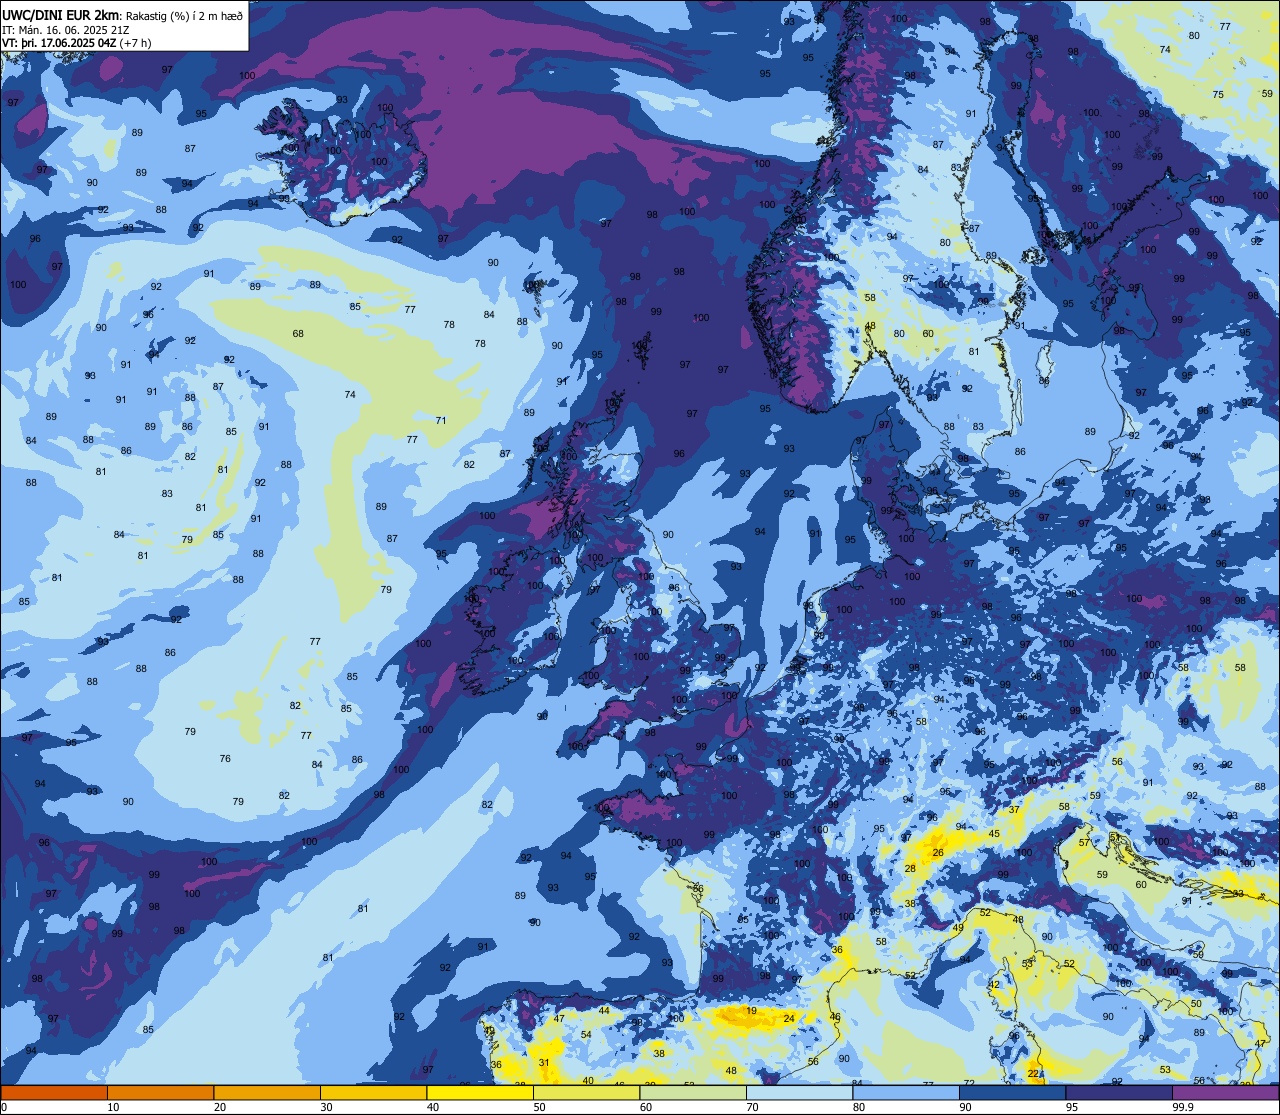Pick the medium blue 80–90 legend swatch
1280x1115 pixels.
(906, 1092)
